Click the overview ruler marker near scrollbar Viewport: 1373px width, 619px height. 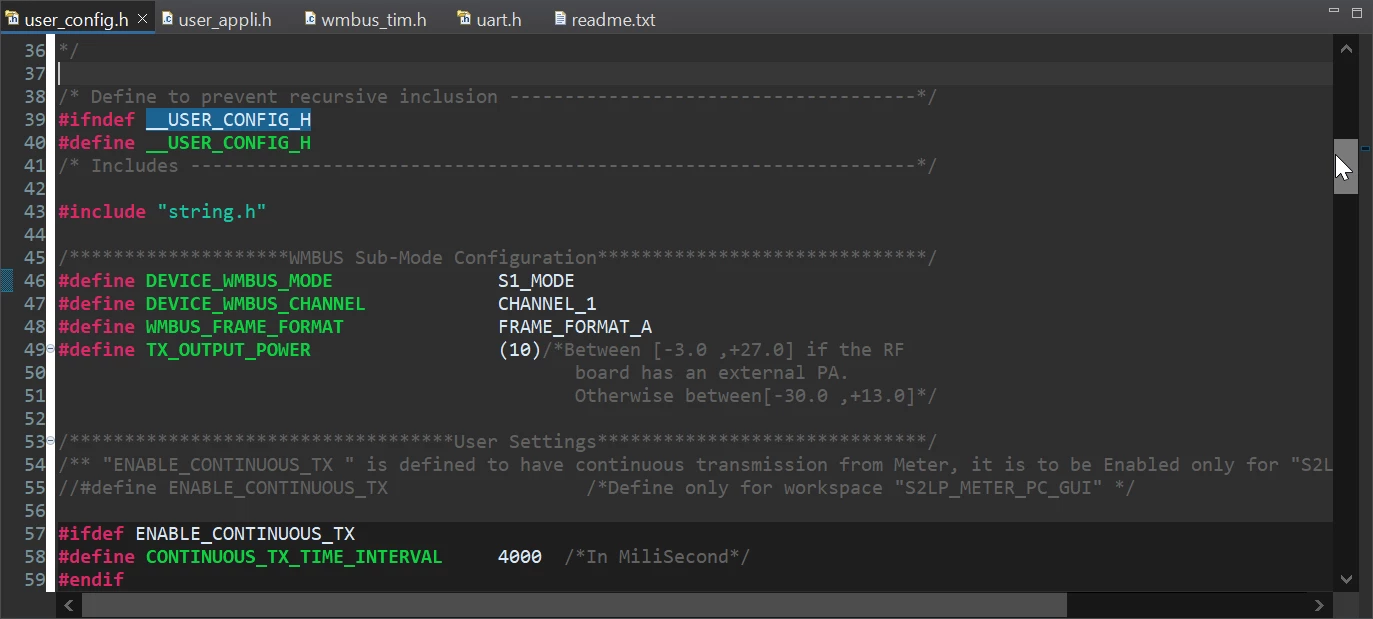tap(1366, 149)
